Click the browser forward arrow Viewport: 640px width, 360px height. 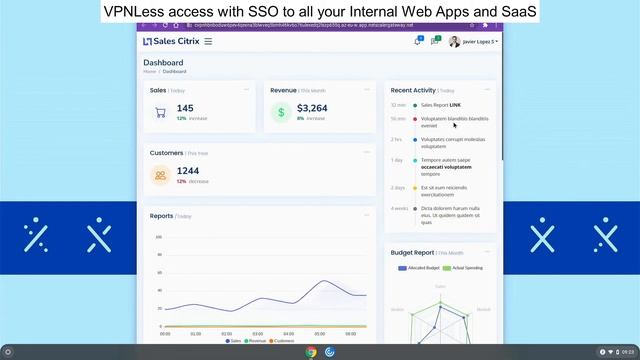[x=154, y=25]
